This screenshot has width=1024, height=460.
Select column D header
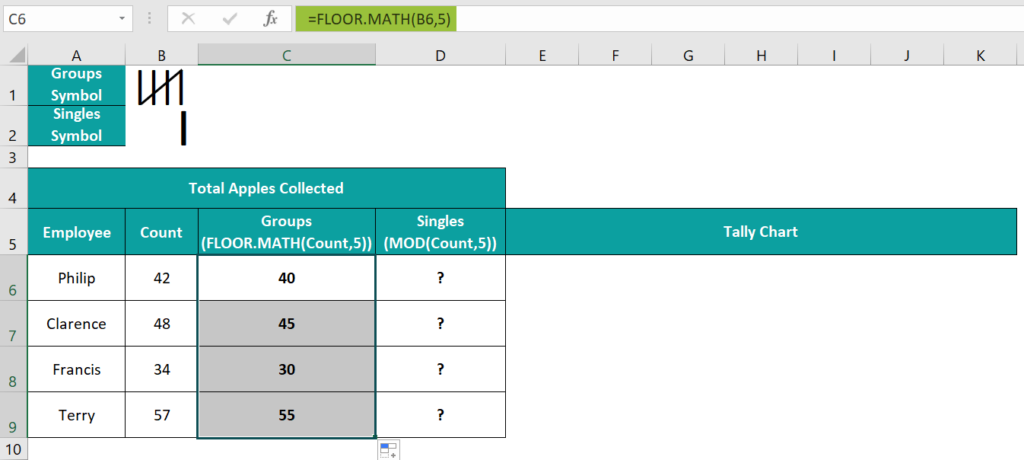(x=440, y=56)
